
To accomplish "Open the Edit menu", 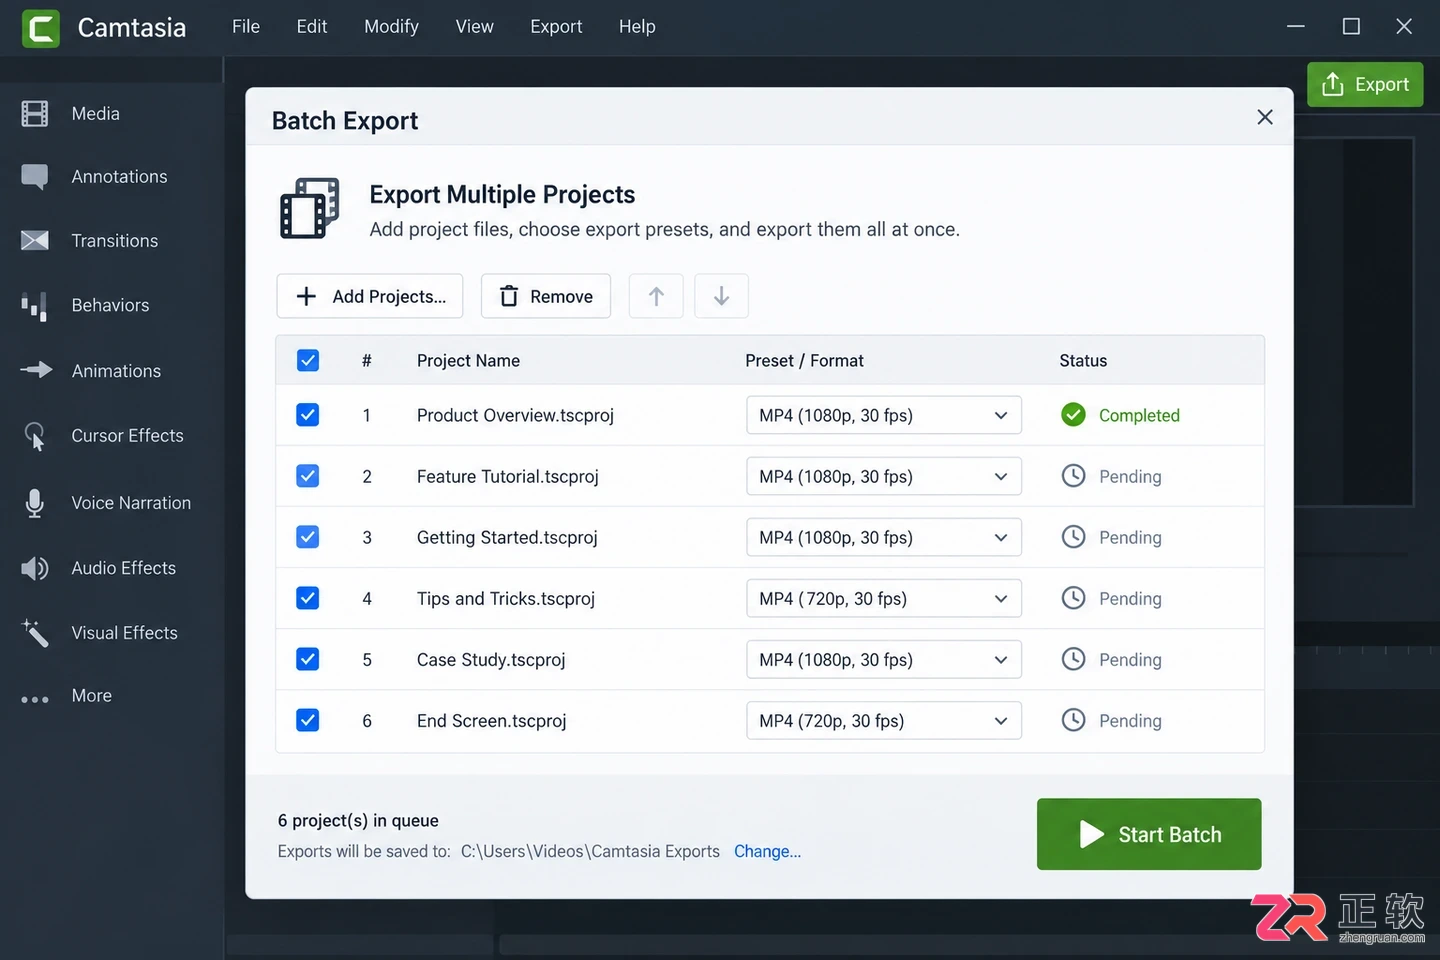I will coord(312,27).
